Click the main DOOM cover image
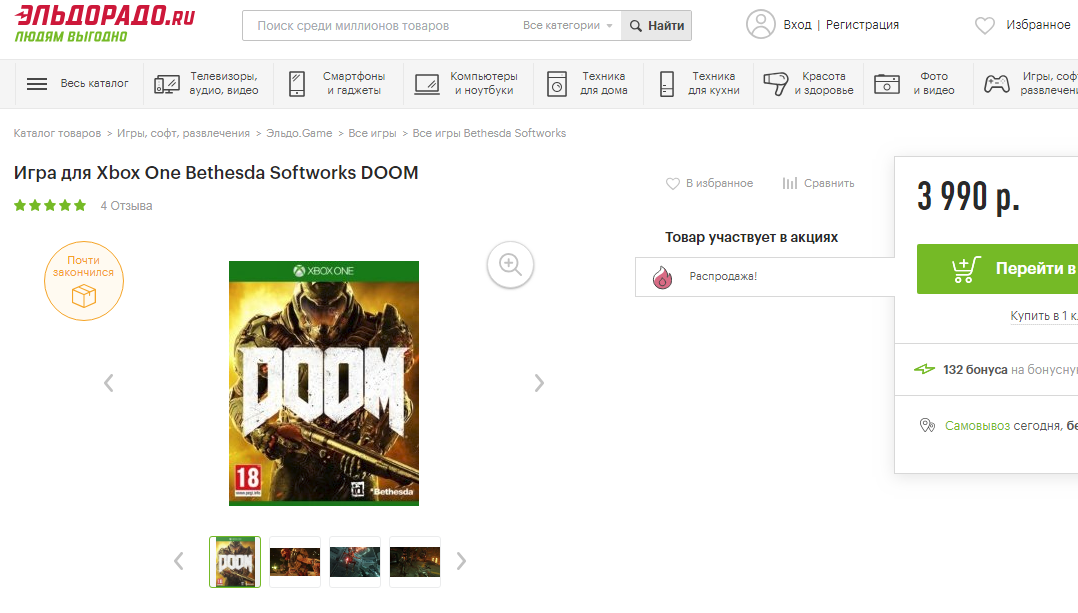The width and height of the screenshot is (1078, 613). (x=324, y=383)
